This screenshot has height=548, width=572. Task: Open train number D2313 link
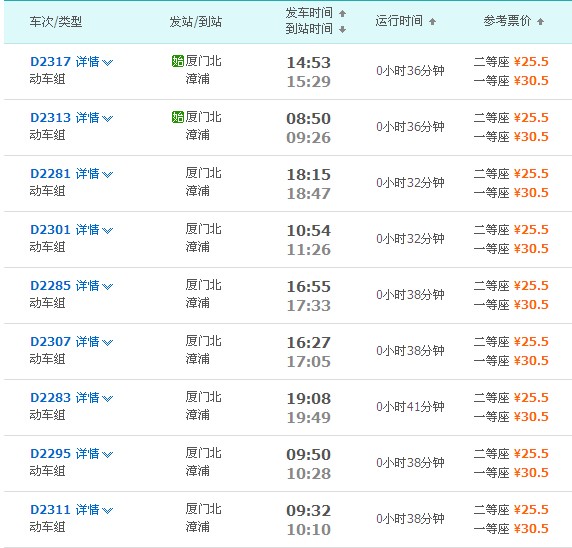pos(50,118)
